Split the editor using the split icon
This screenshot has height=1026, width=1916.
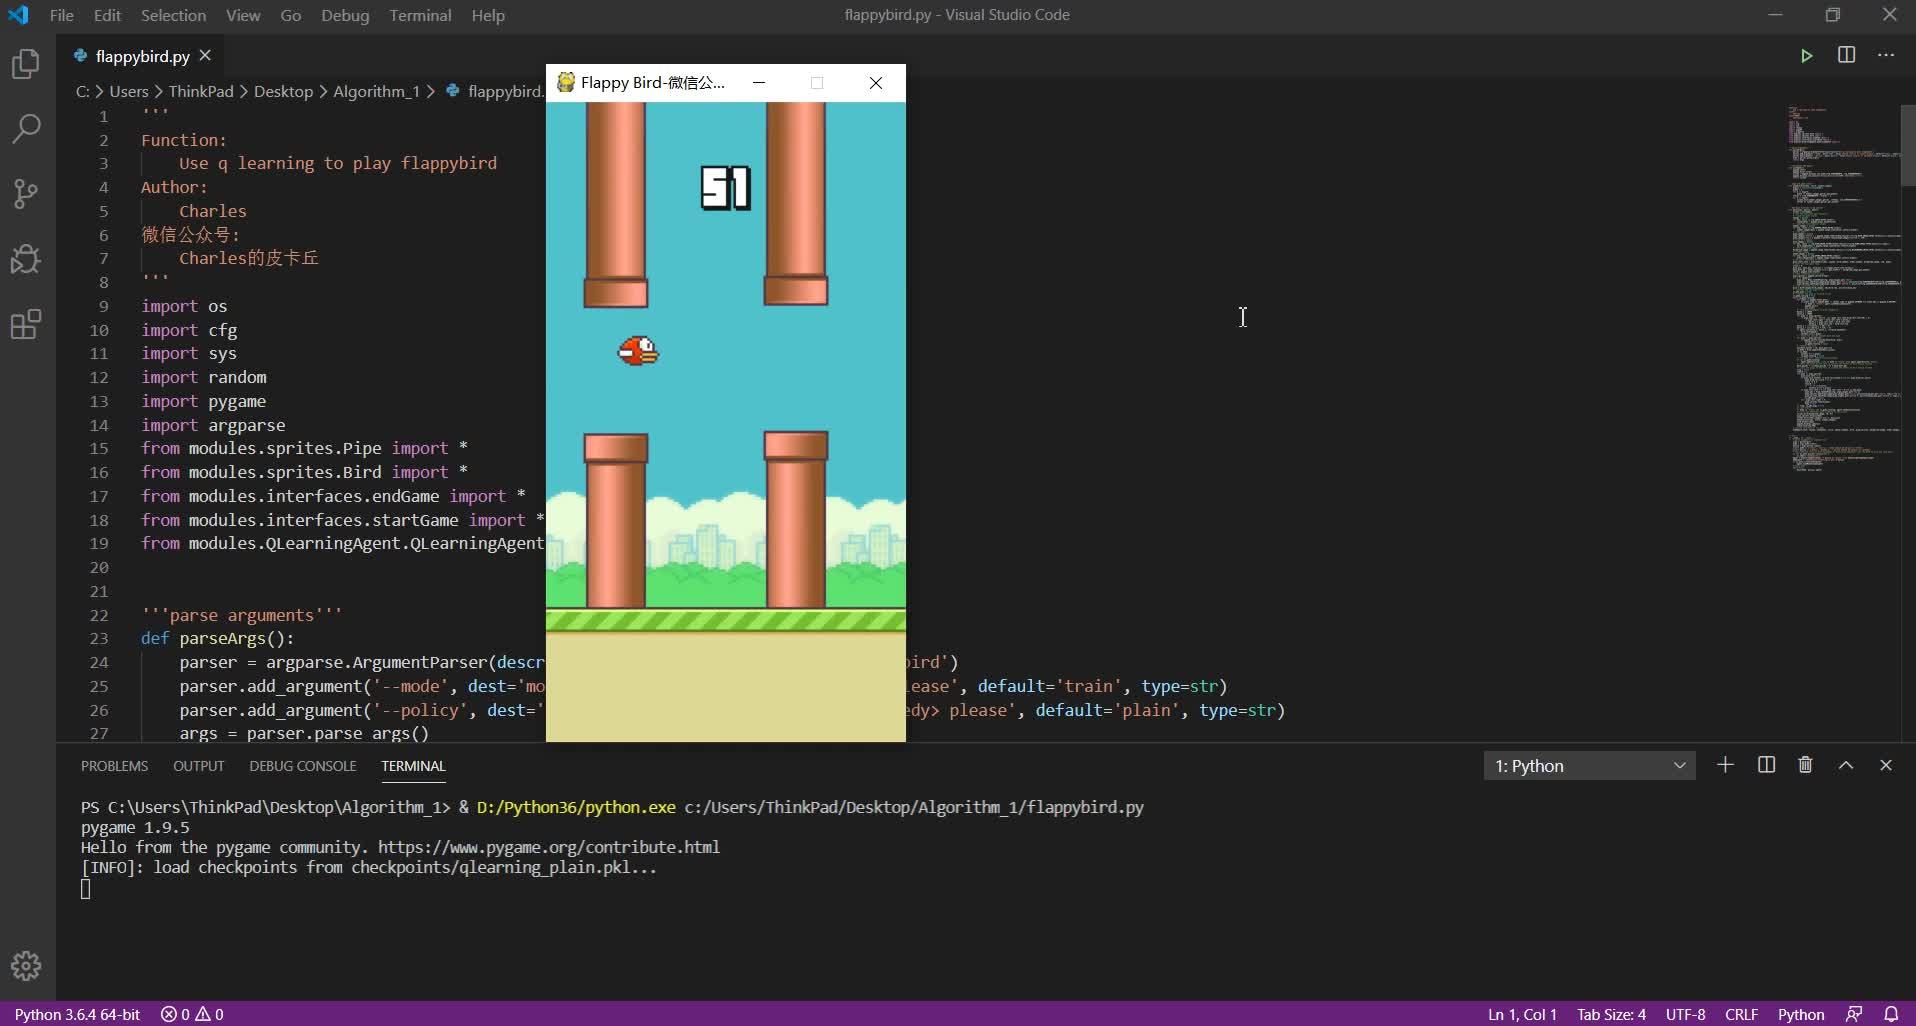1845,56
